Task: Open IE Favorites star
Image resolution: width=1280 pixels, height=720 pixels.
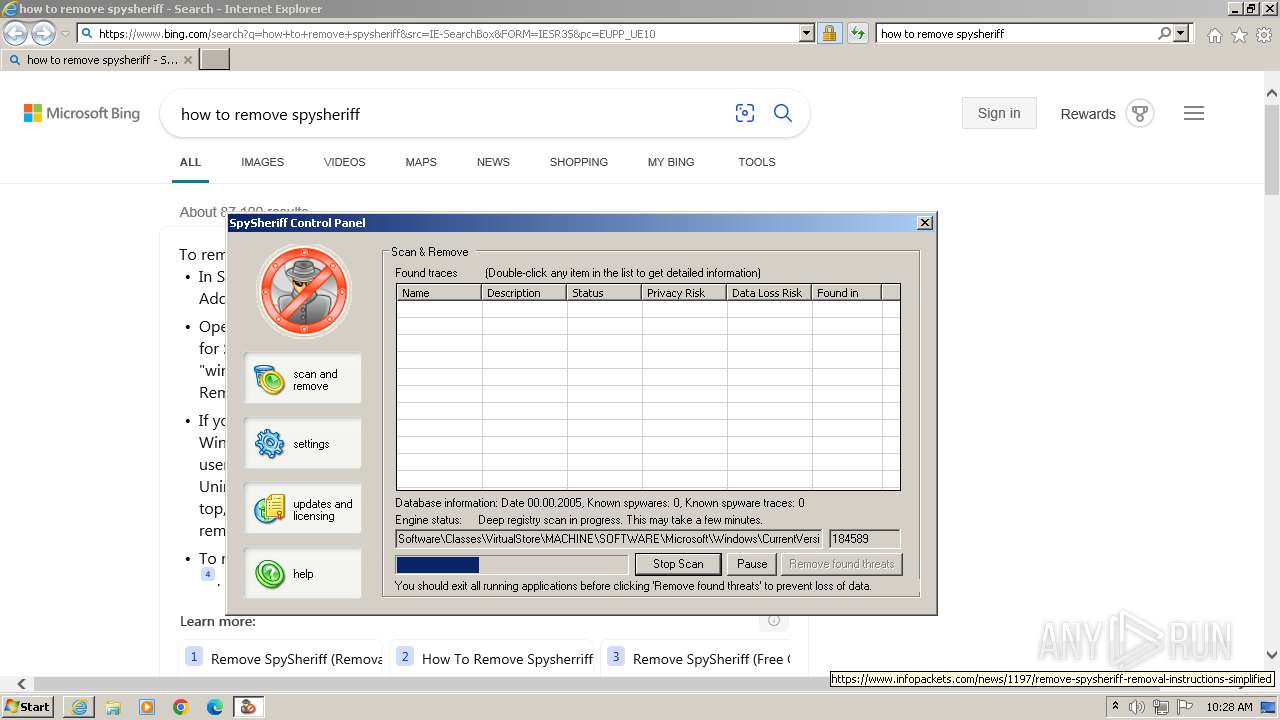Action: click(x=1239, y=35)
